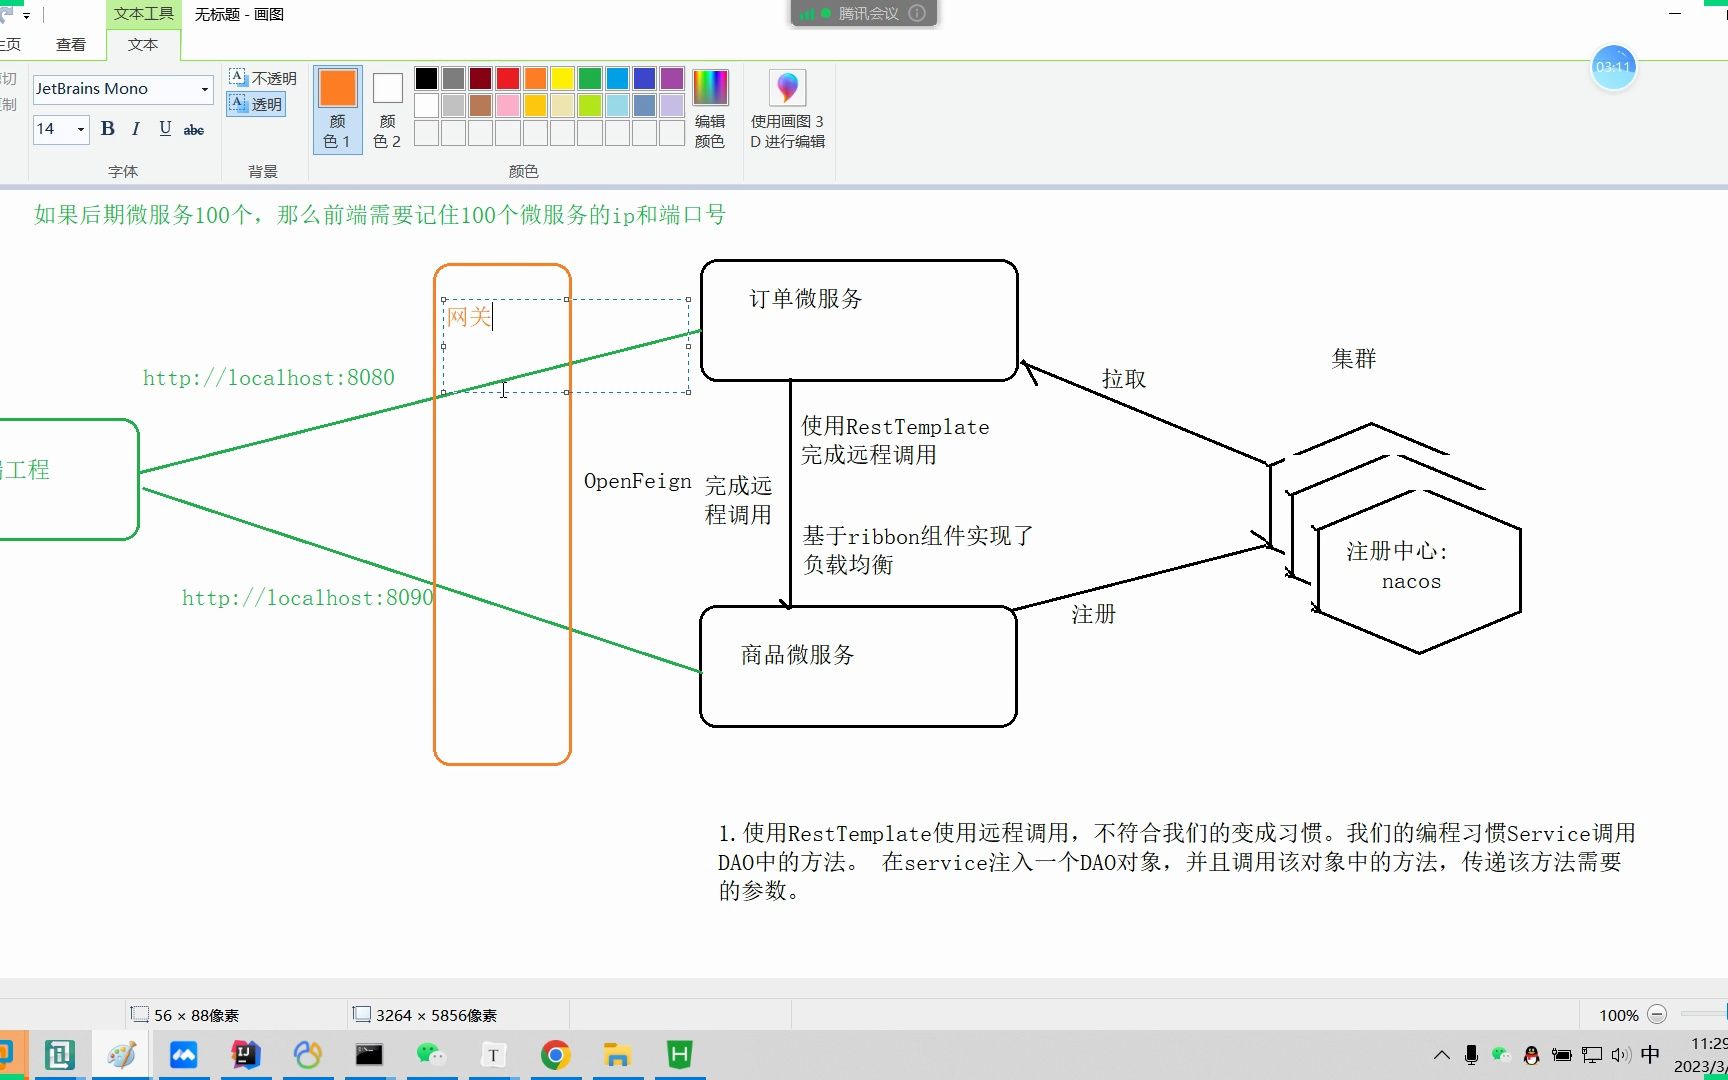Click the battery tray icon
The height and width of the screenshot is (1080, 1728).
point(1562,1055)
